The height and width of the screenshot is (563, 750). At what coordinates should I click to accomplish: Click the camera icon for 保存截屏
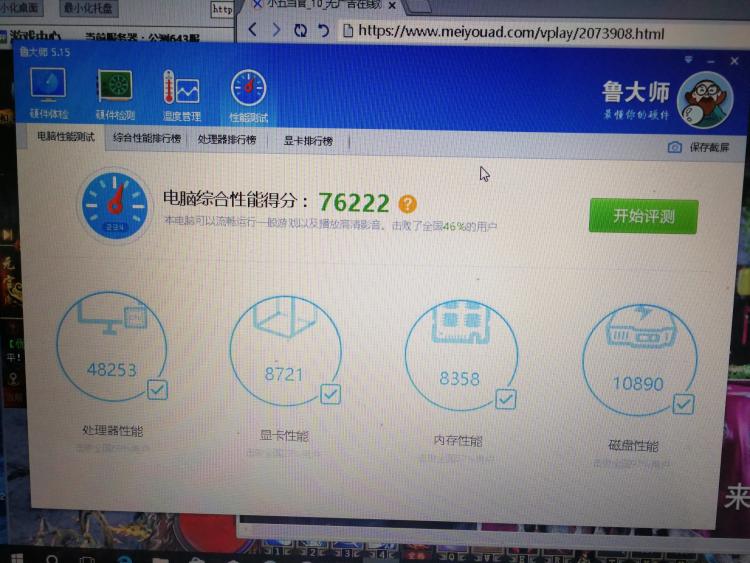click(674, 147)
